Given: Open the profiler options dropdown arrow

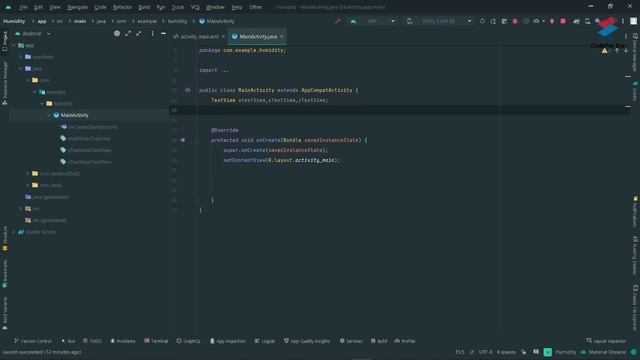Looking at the screenshot, I should click(543, 21).
